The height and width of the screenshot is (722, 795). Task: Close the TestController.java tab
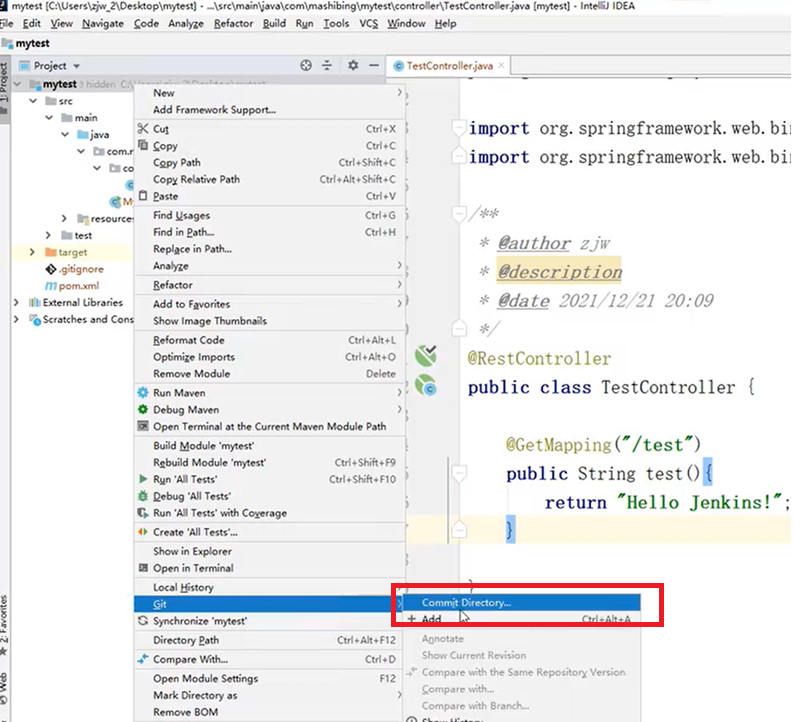tap(501, 65)
